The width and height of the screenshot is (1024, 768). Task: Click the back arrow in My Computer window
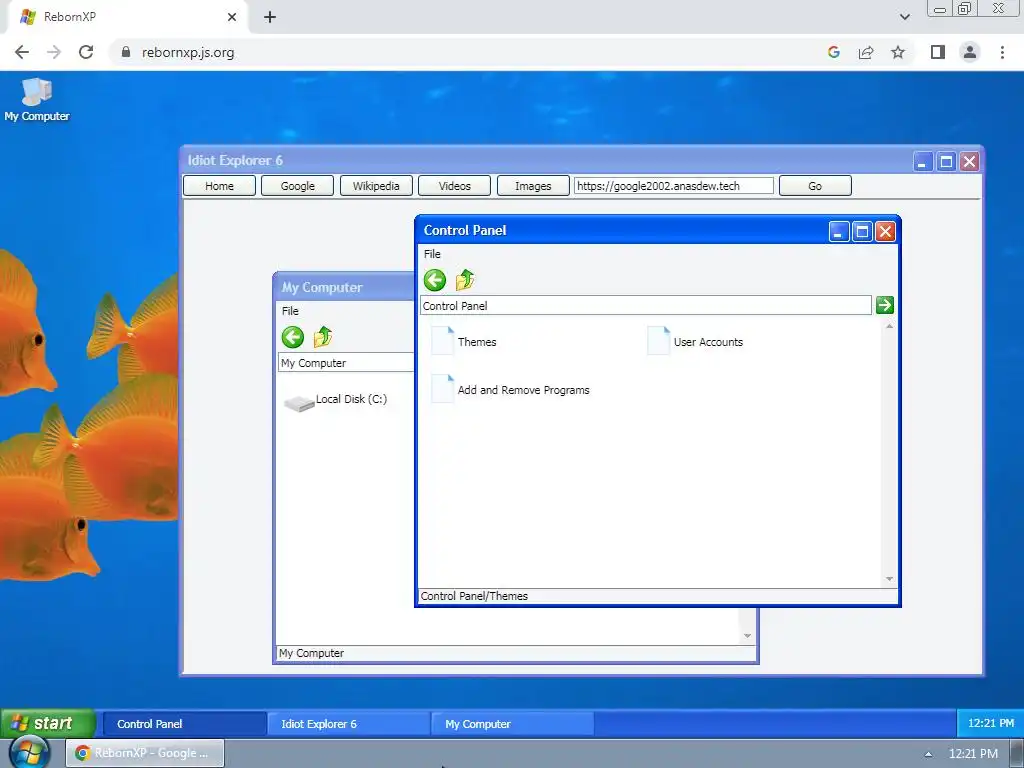click(x=293, y=337)
